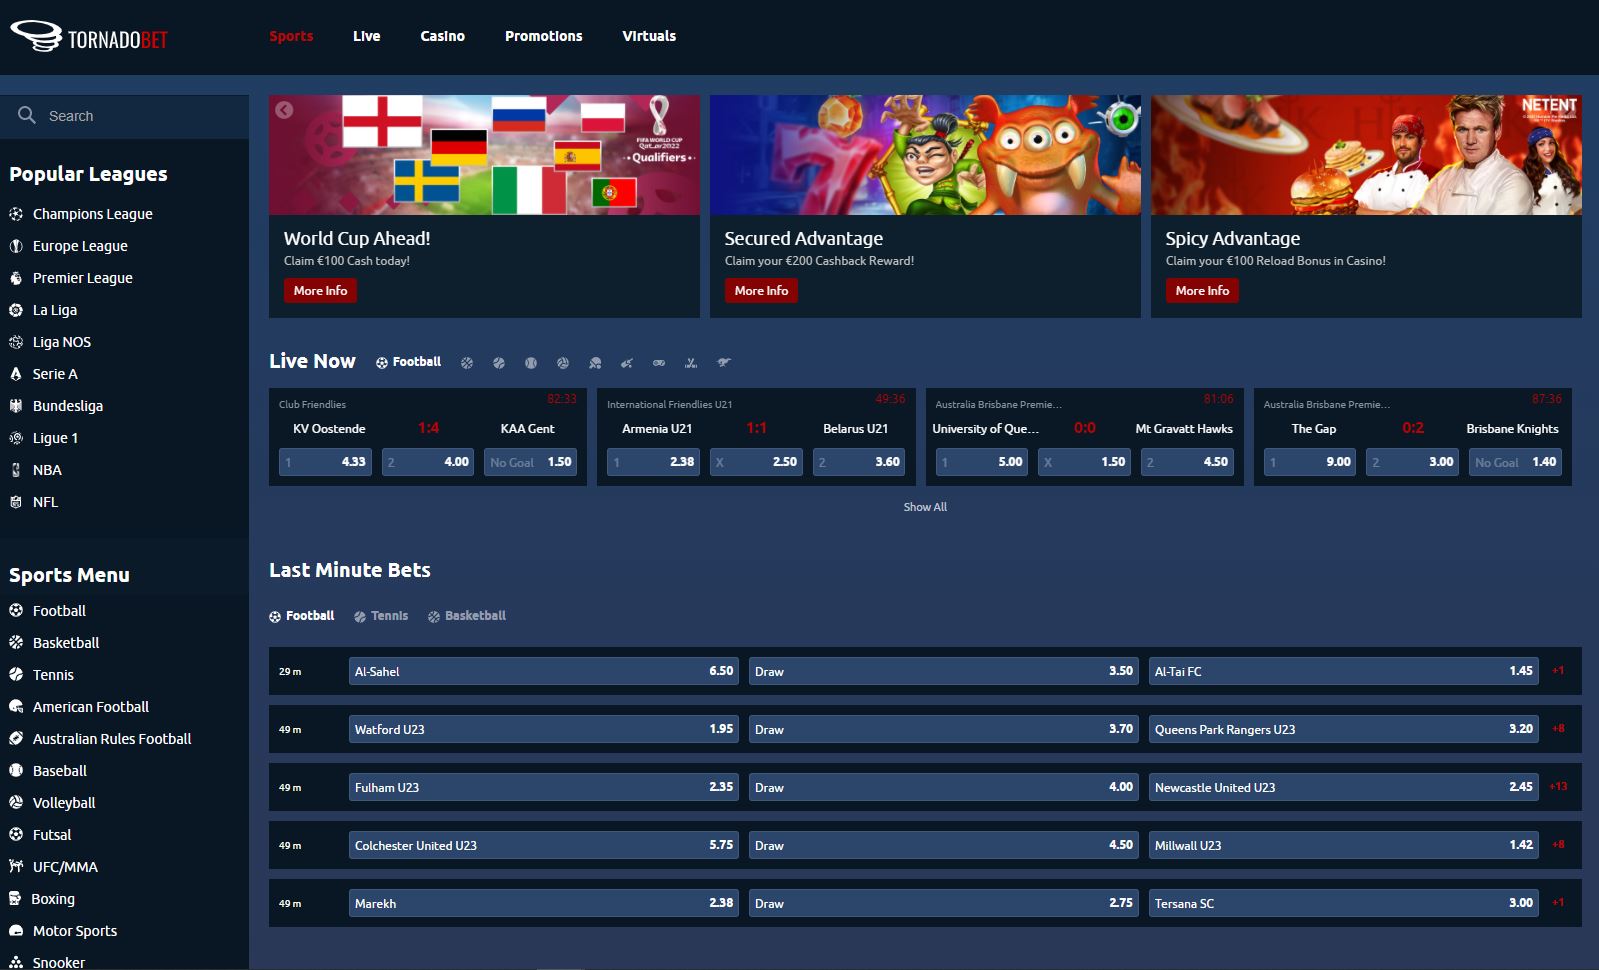
Task: Click the Europe League icon
Action: pos(16,246)
